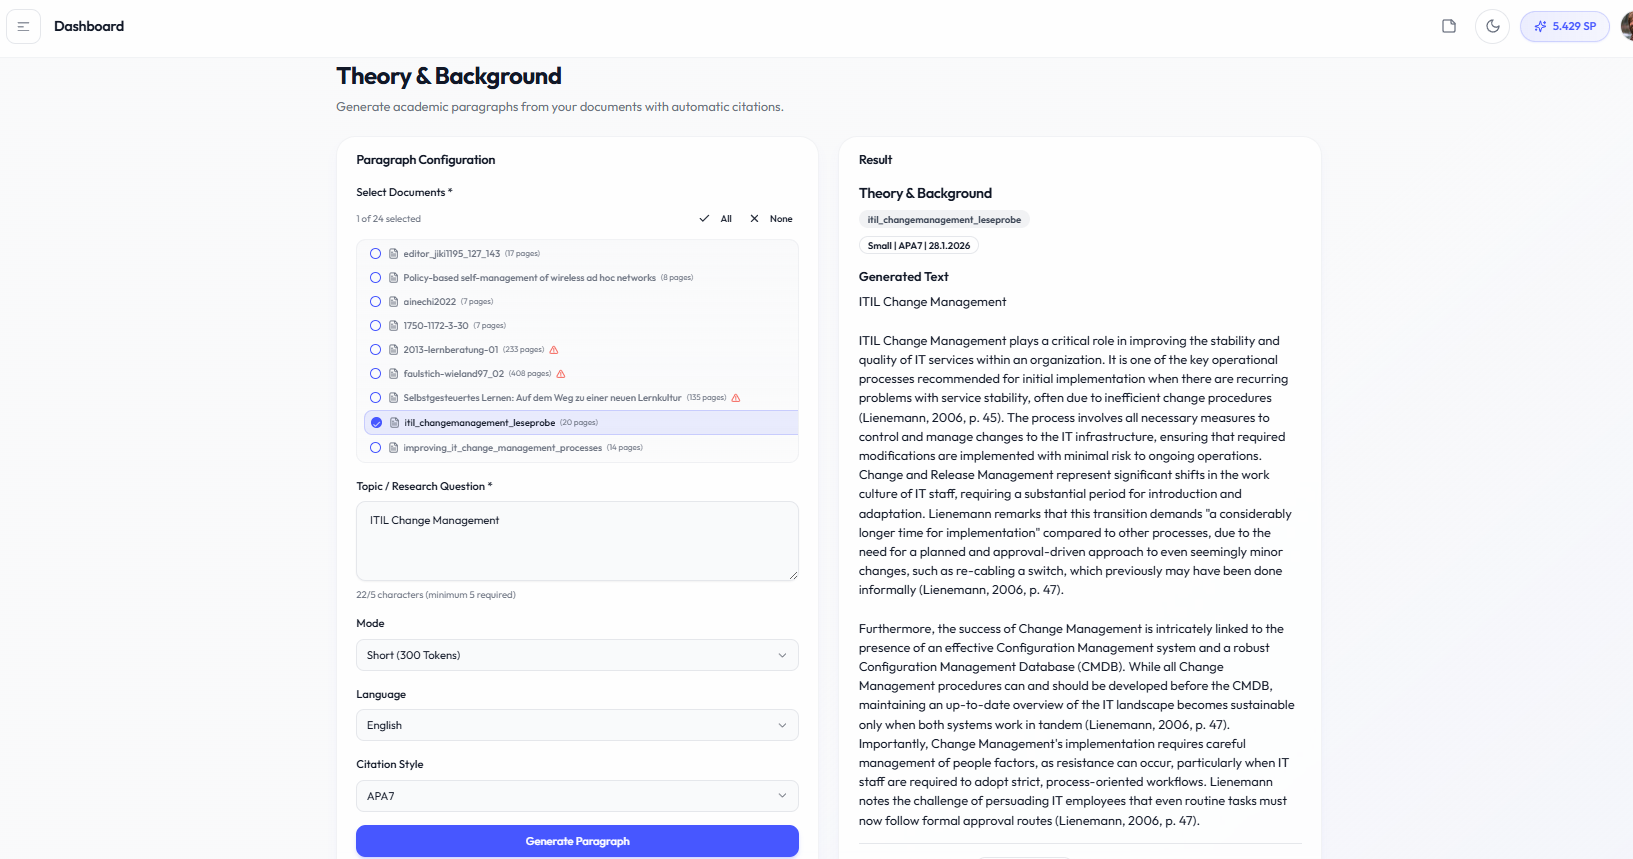The width and height of the screenshot is (1633, 859).
Task: Open the 5.429 SP credits badge
Action: tap(1564, 26)
